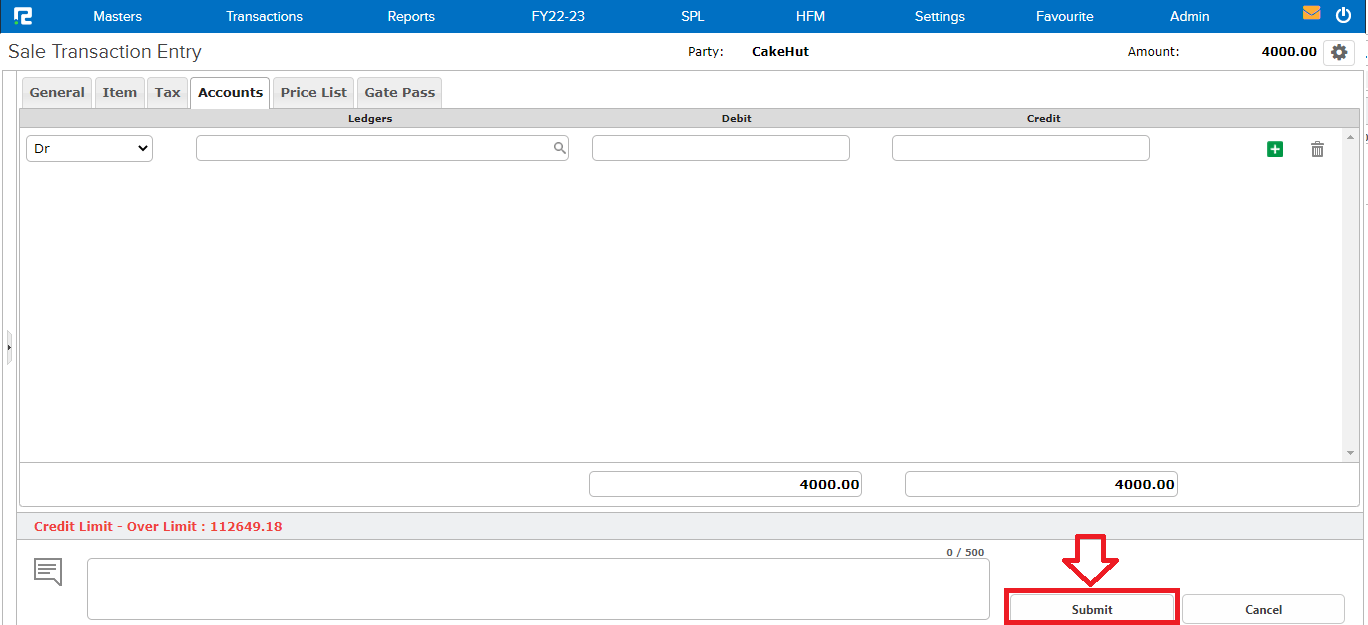Add a new ledger row with green plus

coord(1275,148)
